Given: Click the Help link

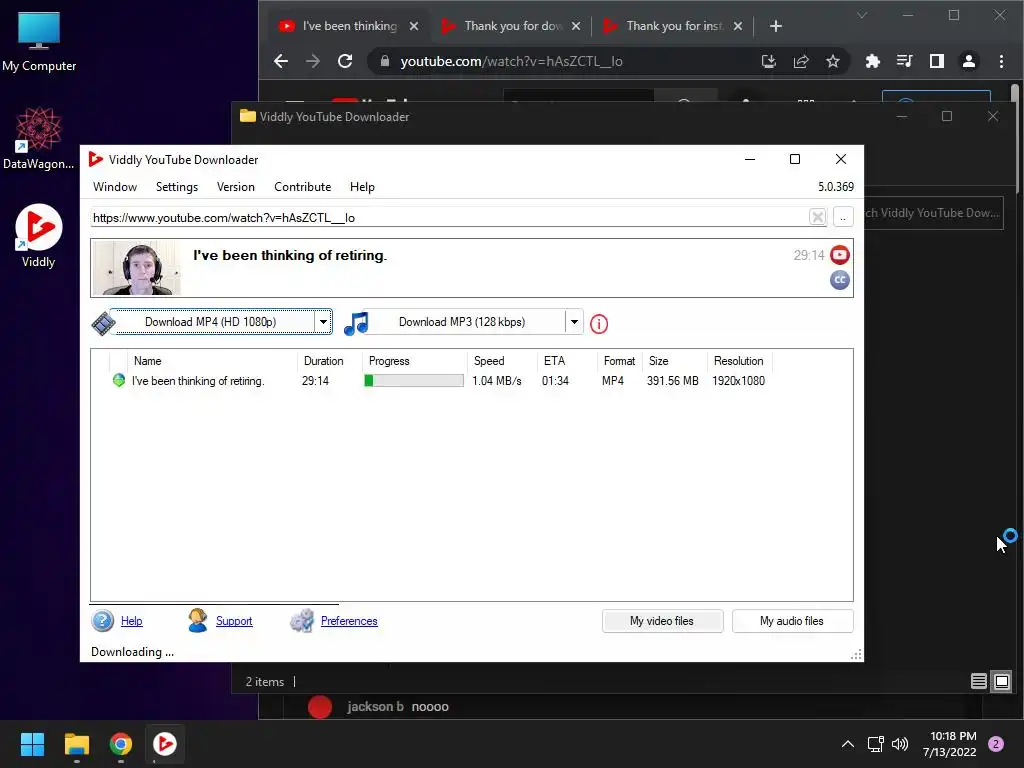Looking at the screenshot, I should 131,621.
